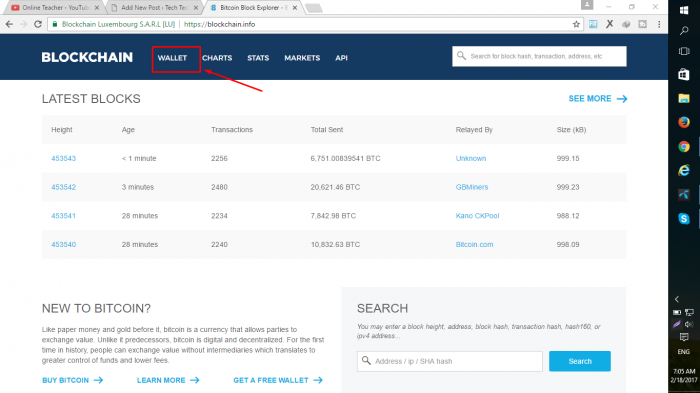Open block height 453543
The height and width of the screenshot is (393, 700).
pyautogui.click(x=63, y=159)
